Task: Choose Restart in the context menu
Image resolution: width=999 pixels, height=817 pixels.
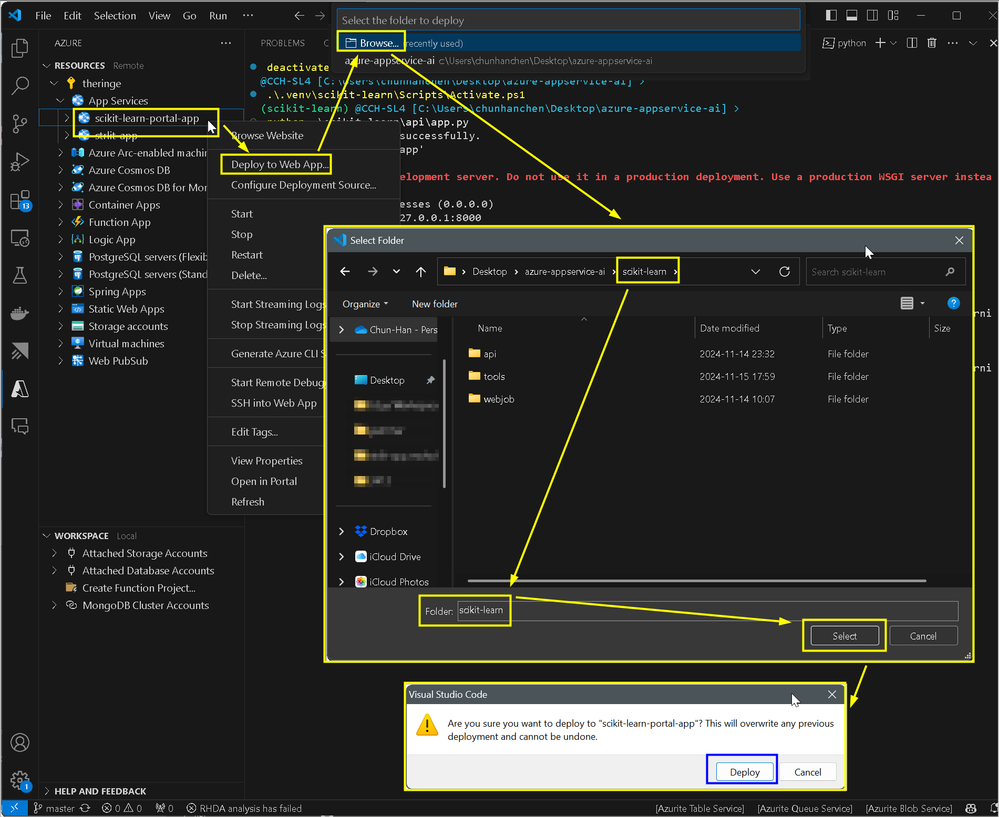Action: tap(247, 255)
